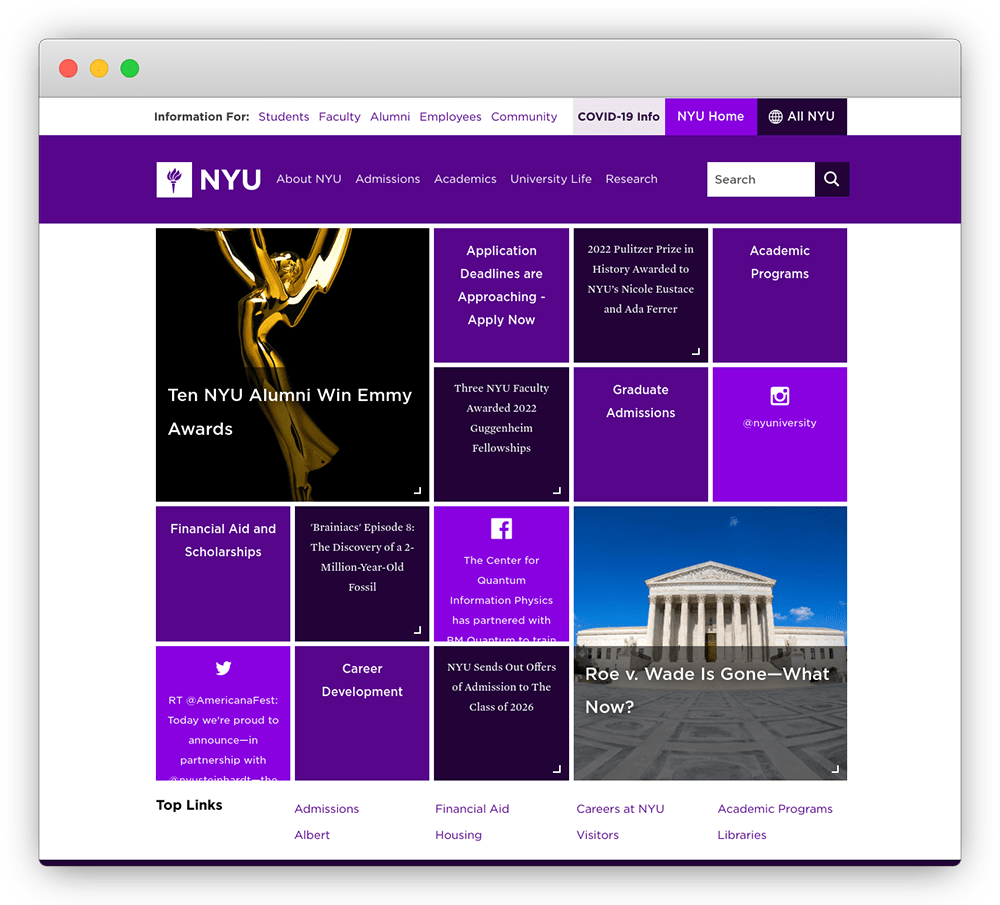Click the globe icon beside All NYU
The height and width of the screenshot is (905, 1000).
(x=775, y=117)
